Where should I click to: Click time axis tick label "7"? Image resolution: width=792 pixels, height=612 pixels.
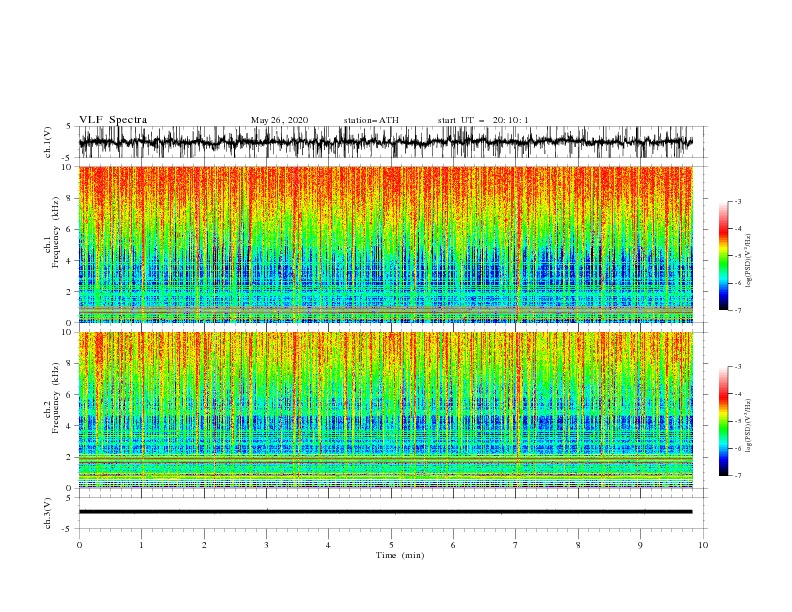click(x=516, y=545)
